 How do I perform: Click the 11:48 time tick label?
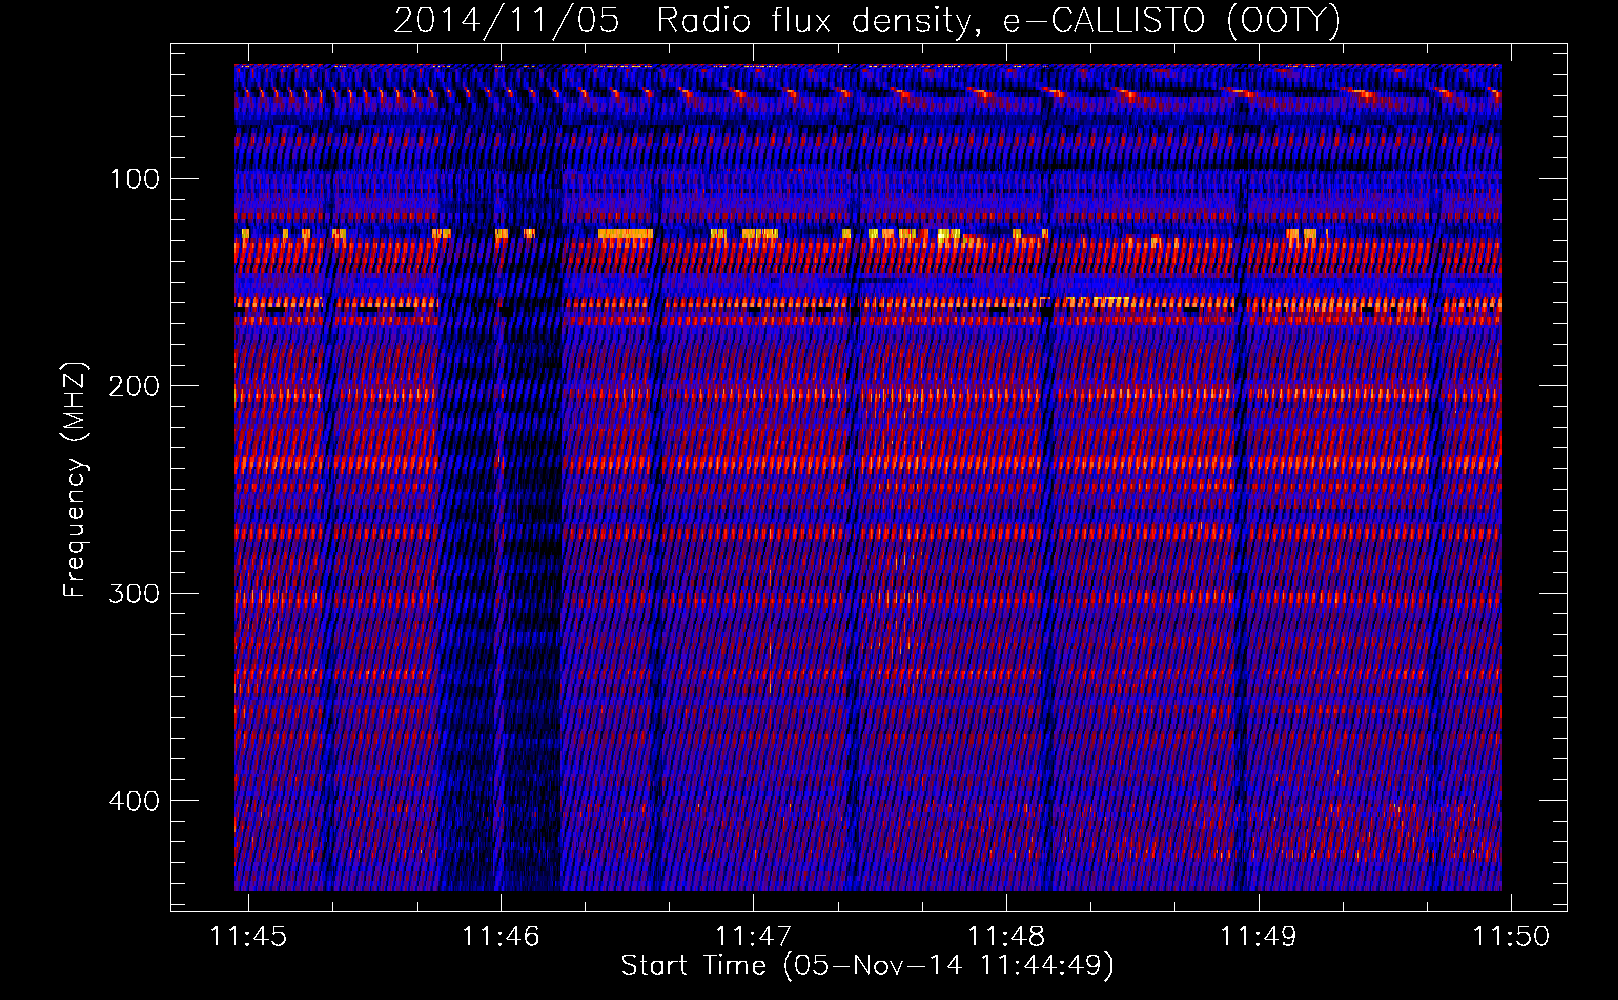pyautogui.click(x=1006, y=936)
